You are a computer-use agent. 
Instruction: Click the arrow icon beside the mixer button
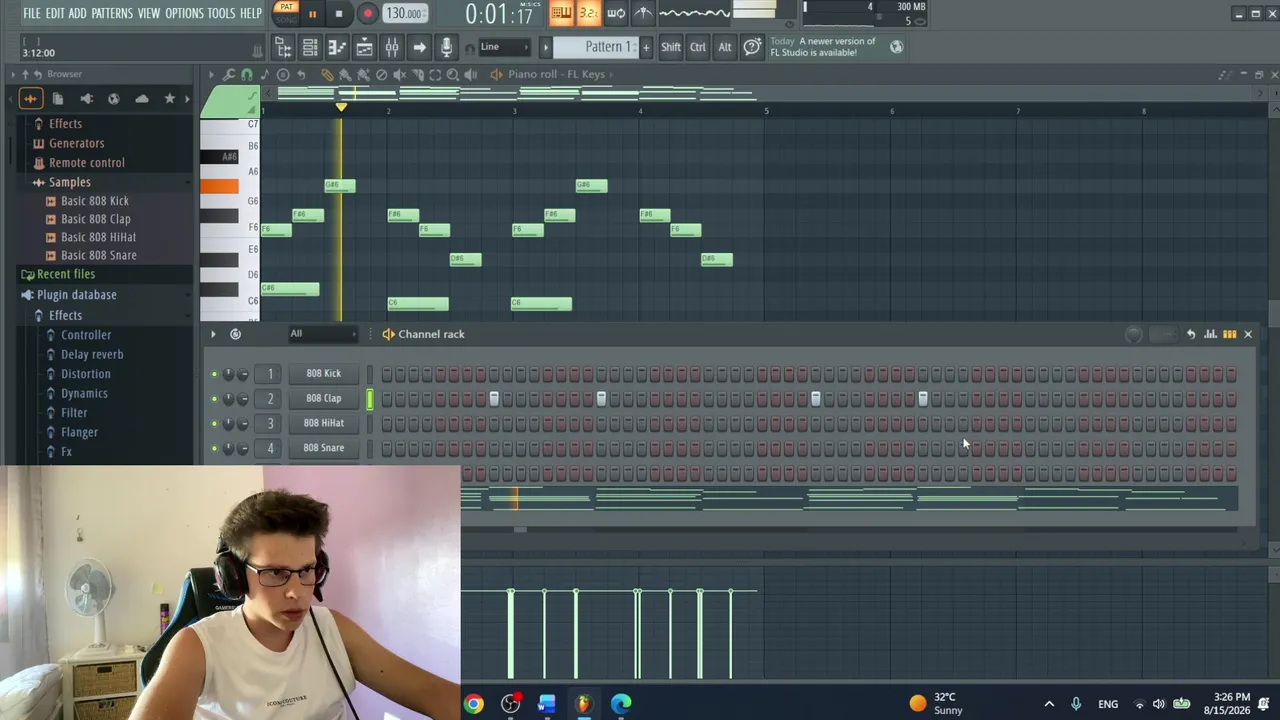coord(419,47)
